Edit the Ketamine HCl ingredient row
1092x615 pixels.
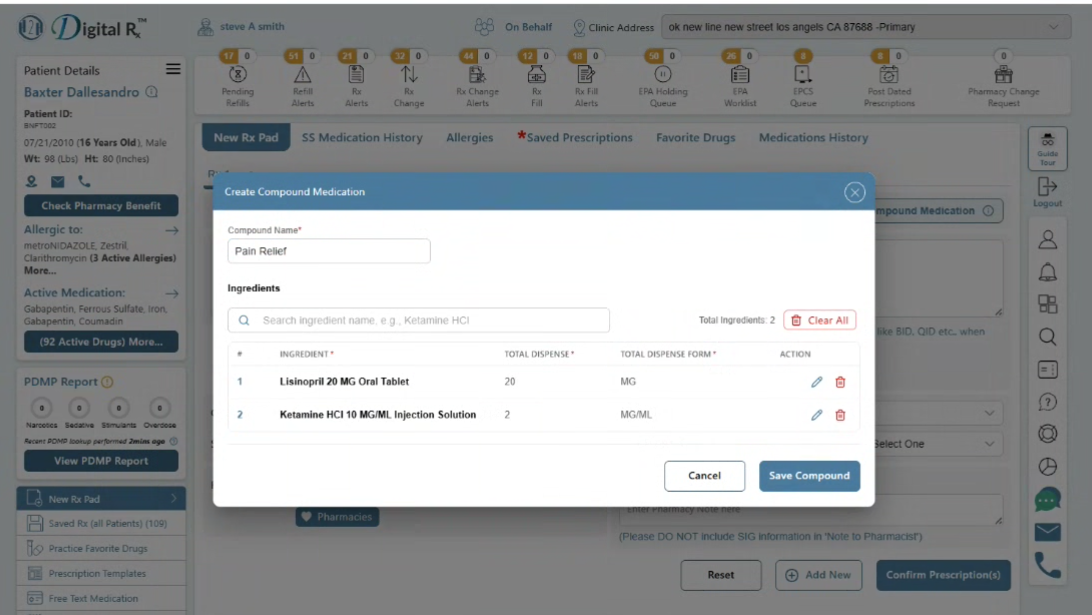coord(816,414)
